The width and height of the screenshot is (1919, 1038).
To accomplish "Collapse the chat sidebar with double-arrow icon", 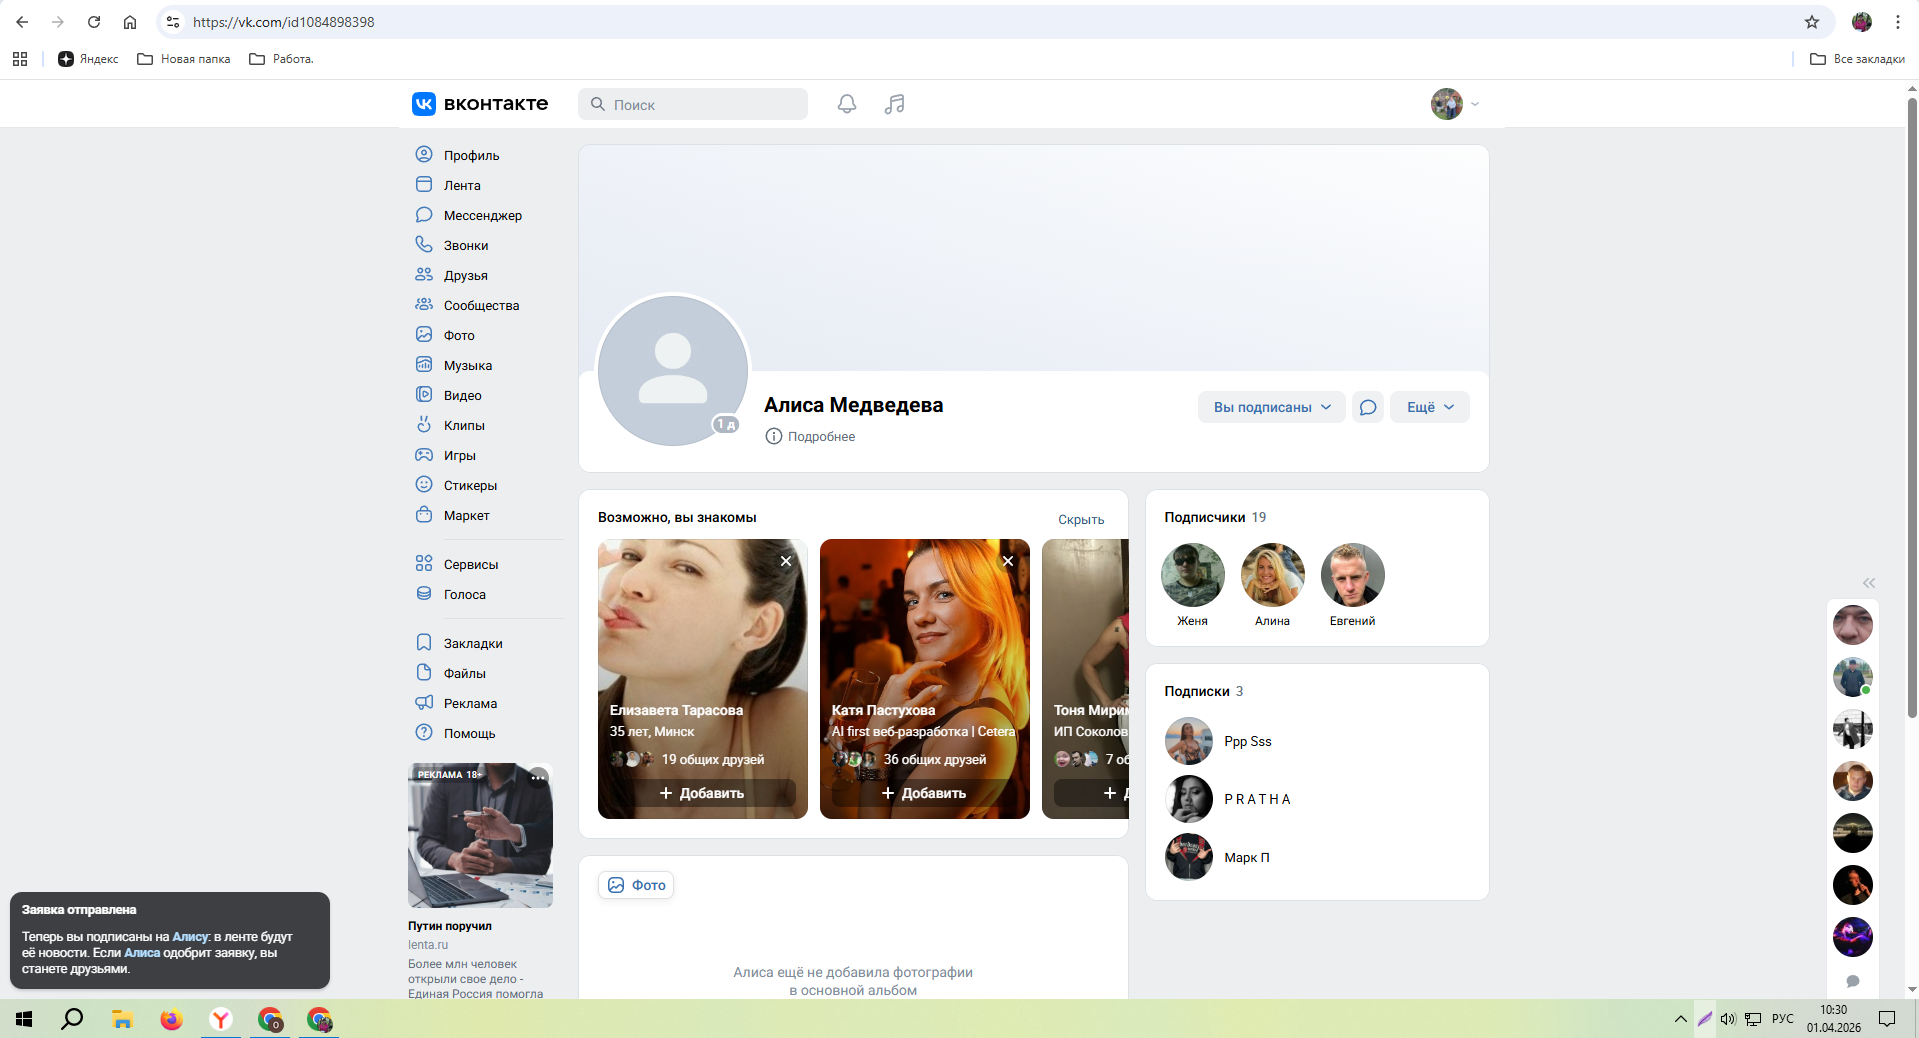I will (x=1869, y=583).
